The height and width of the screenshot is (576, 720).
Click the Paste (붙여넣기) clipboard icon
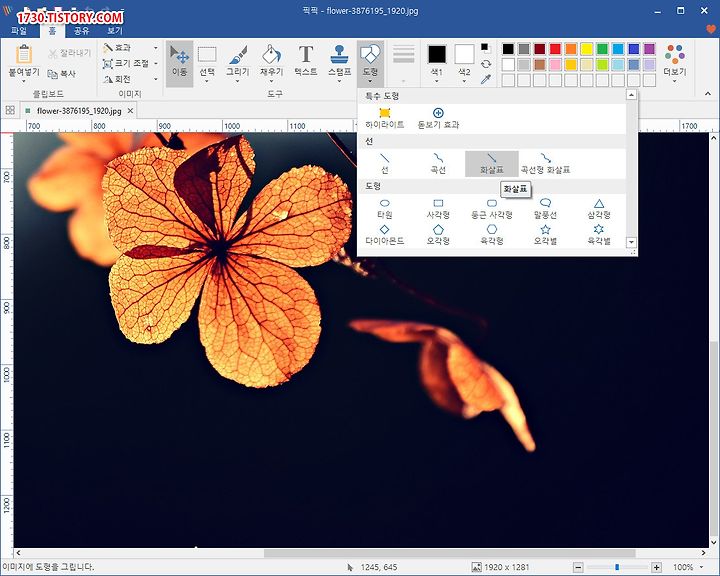point(24,55)
